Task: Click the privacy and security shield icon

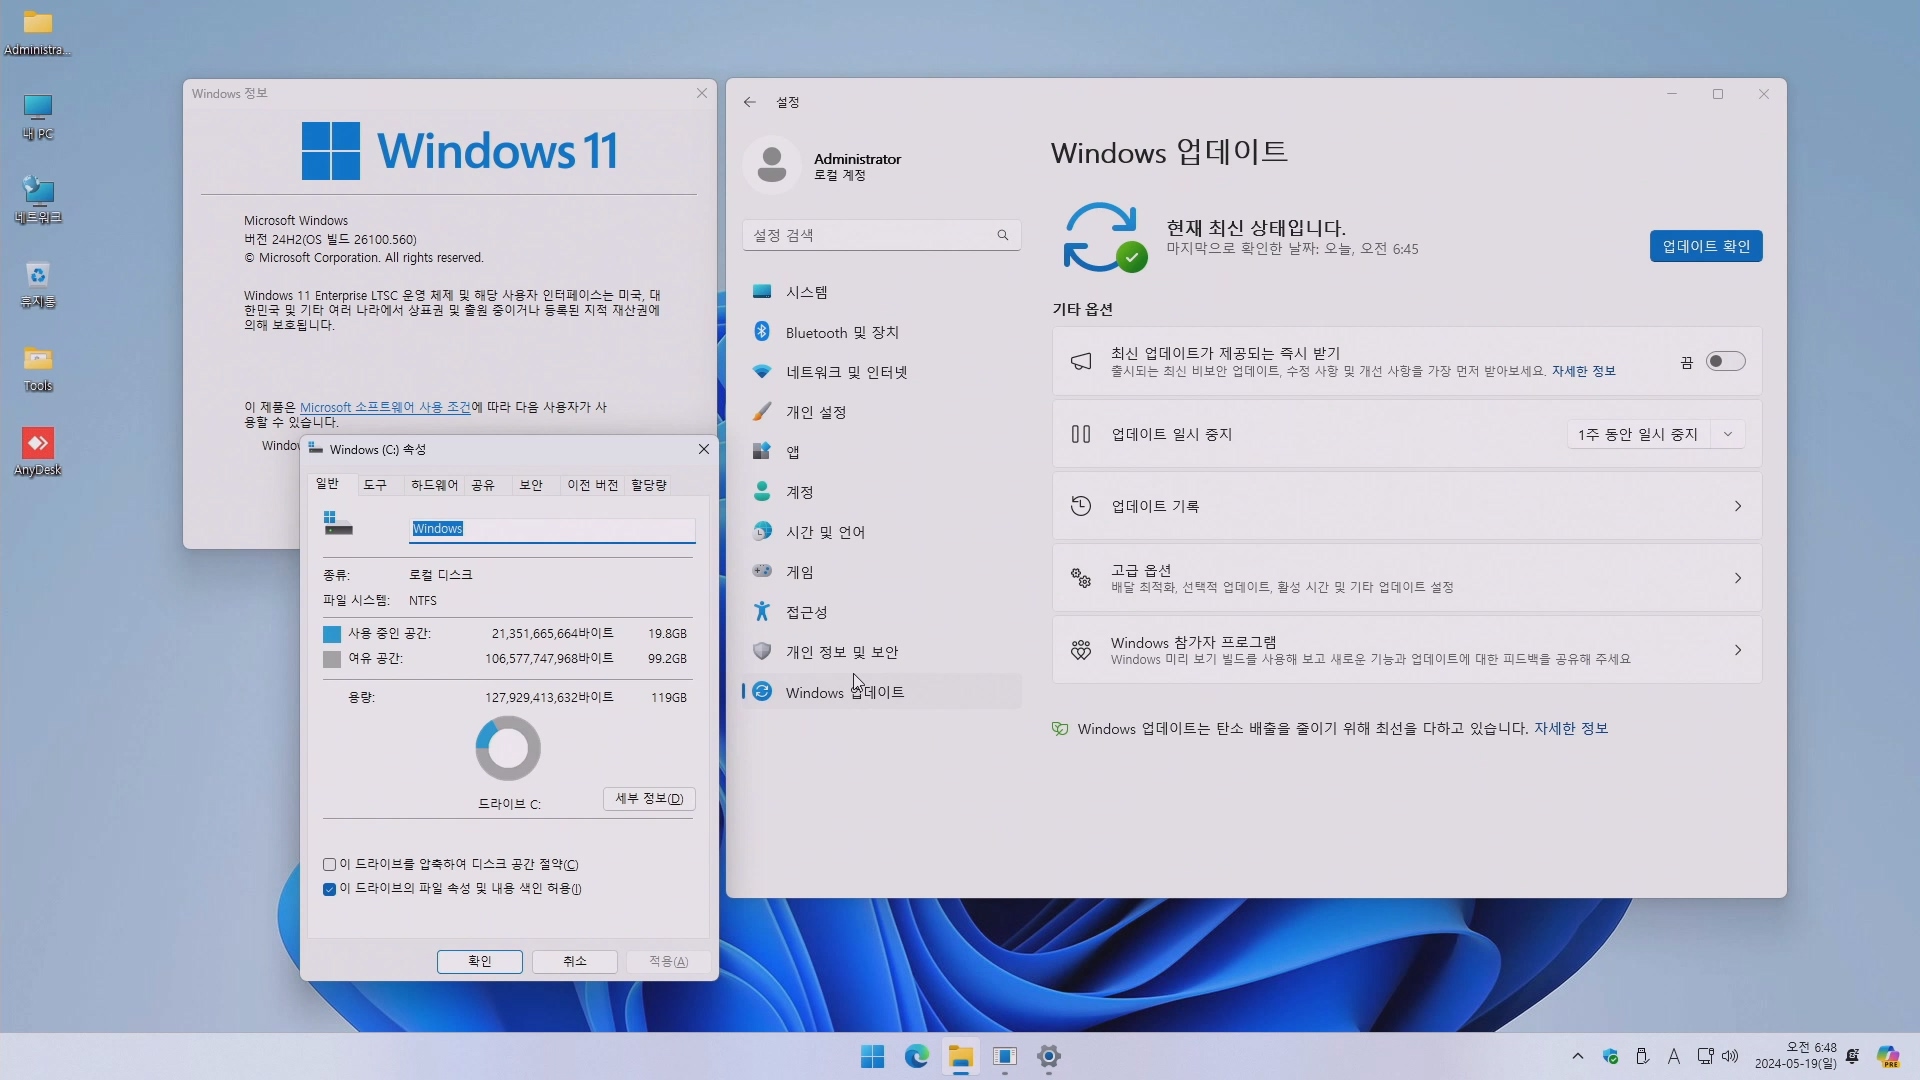Action: pos(762,652)
